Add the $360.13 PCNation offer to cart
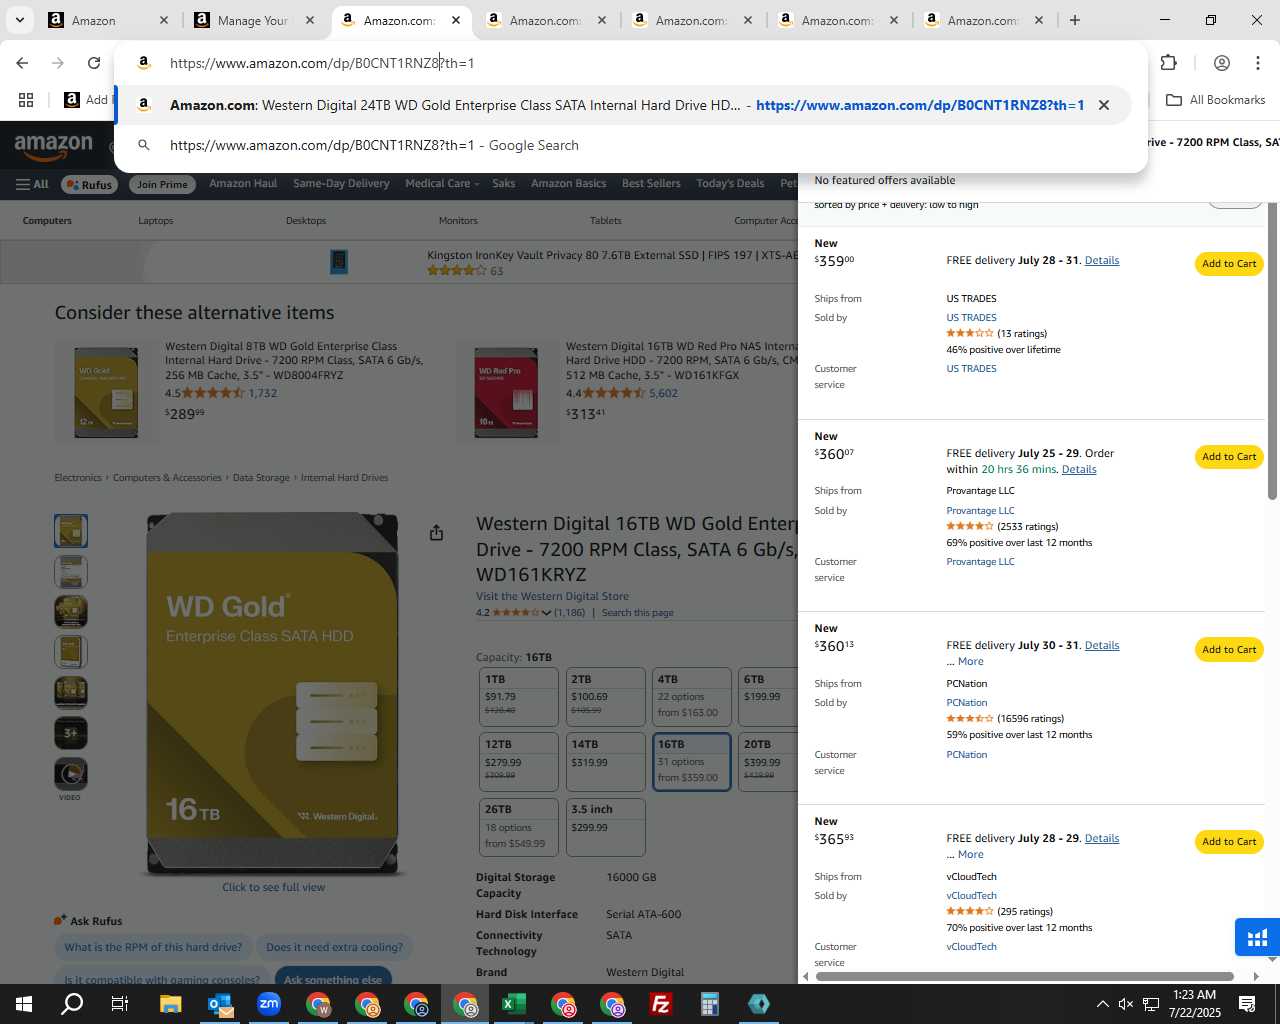This screenshot has height=1024, width=1280. (x=1229, y=650)
